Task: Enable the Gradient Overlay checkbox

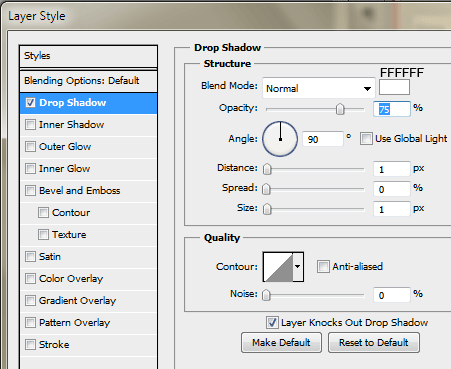Action: pos(30,301)
